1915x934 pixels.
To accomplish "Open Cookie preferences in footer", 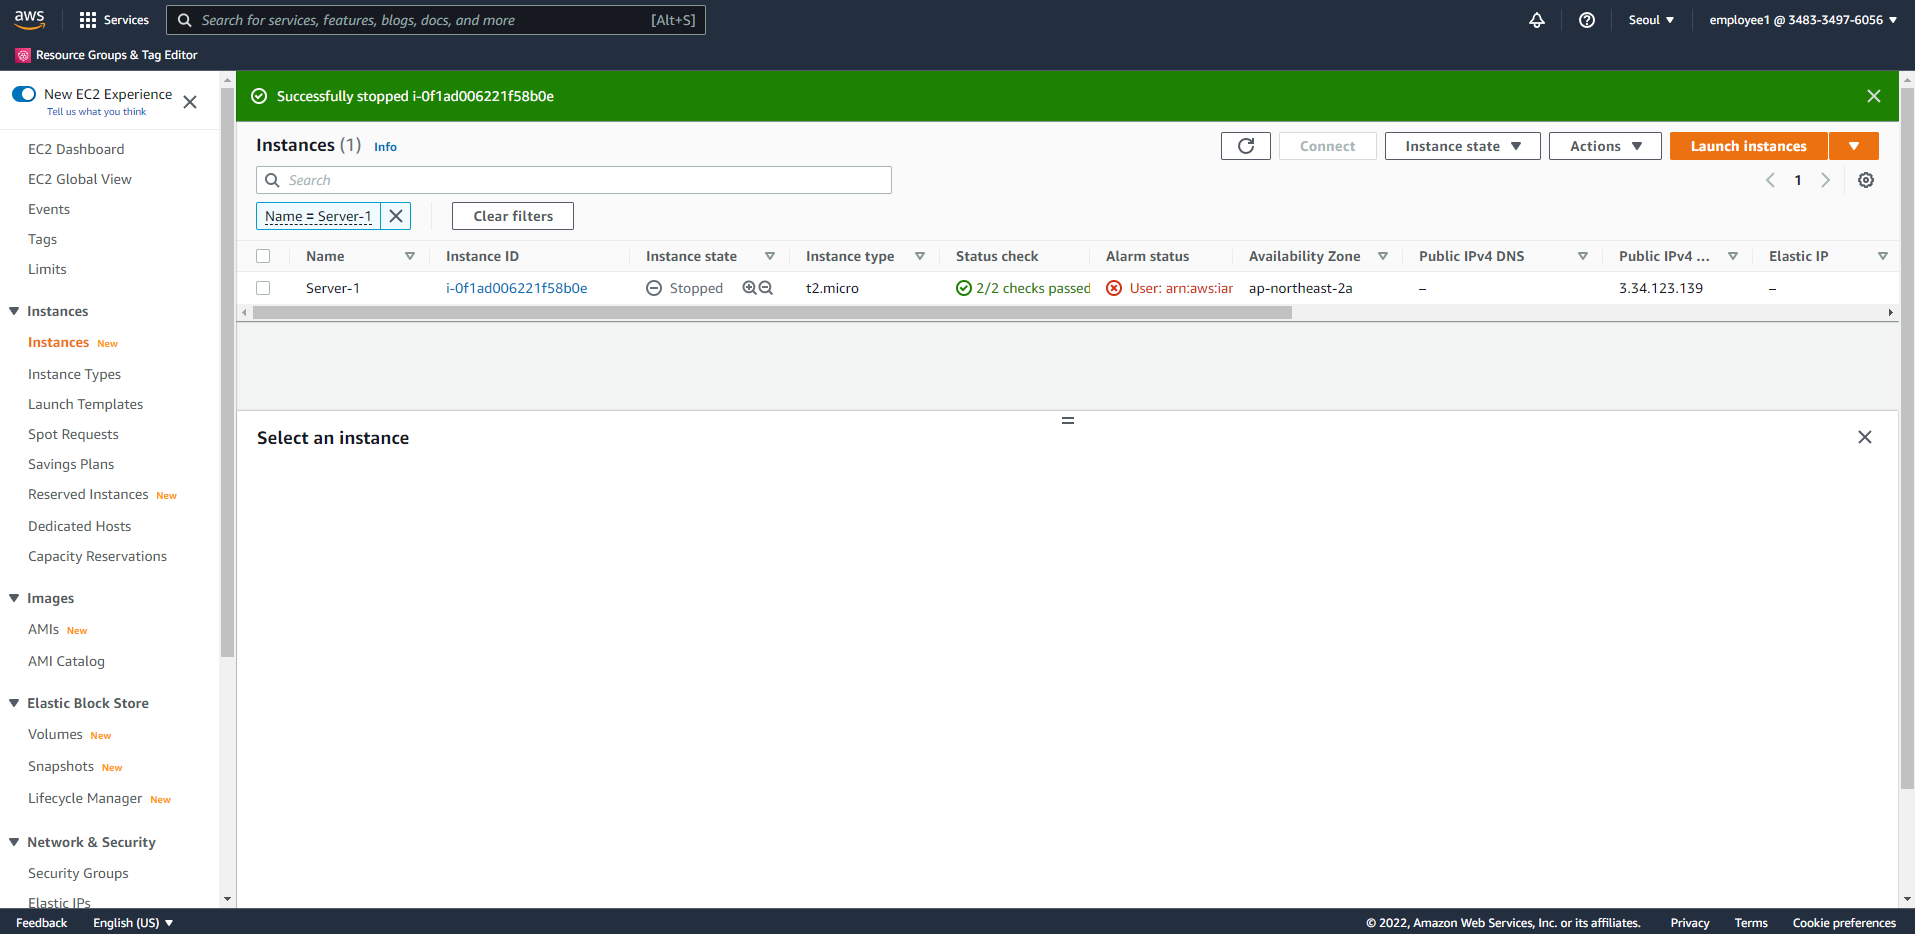I will 1844,923.
